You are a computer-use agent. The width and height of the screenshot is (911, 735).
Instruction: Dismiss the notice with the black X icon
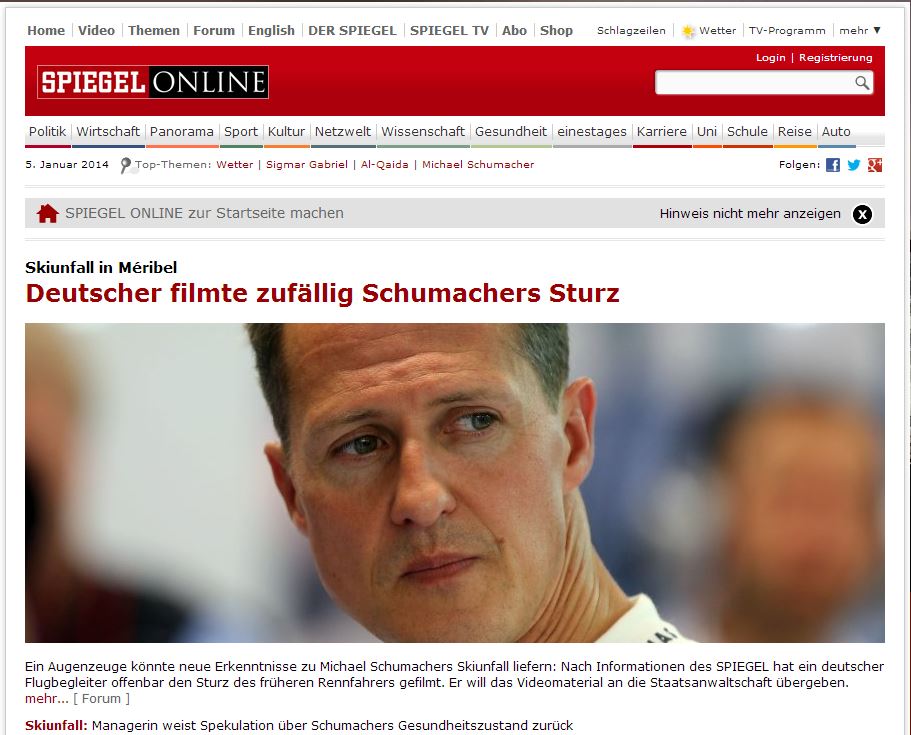coord(862,214)
